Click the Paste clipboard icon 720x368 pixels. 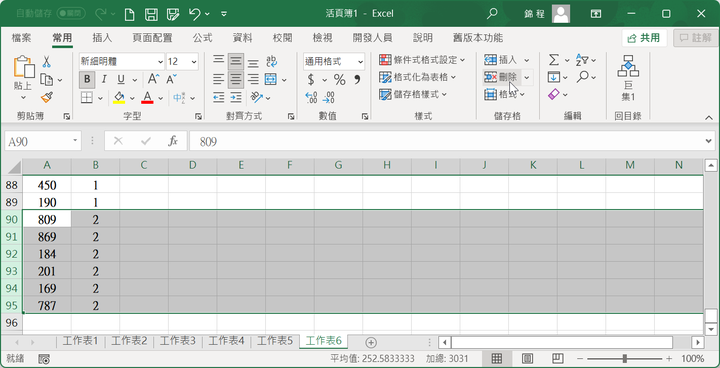pyautogui.click(x=24, y=67)
